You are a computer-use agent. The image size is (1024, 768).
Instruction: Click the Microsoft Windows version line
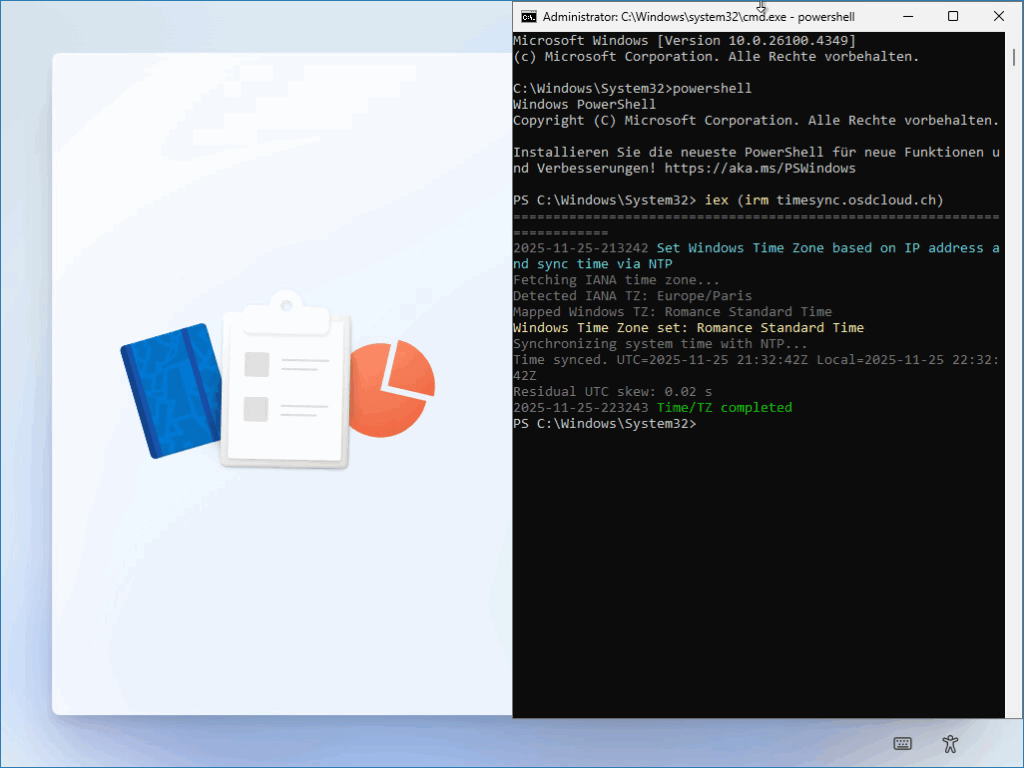684,40
